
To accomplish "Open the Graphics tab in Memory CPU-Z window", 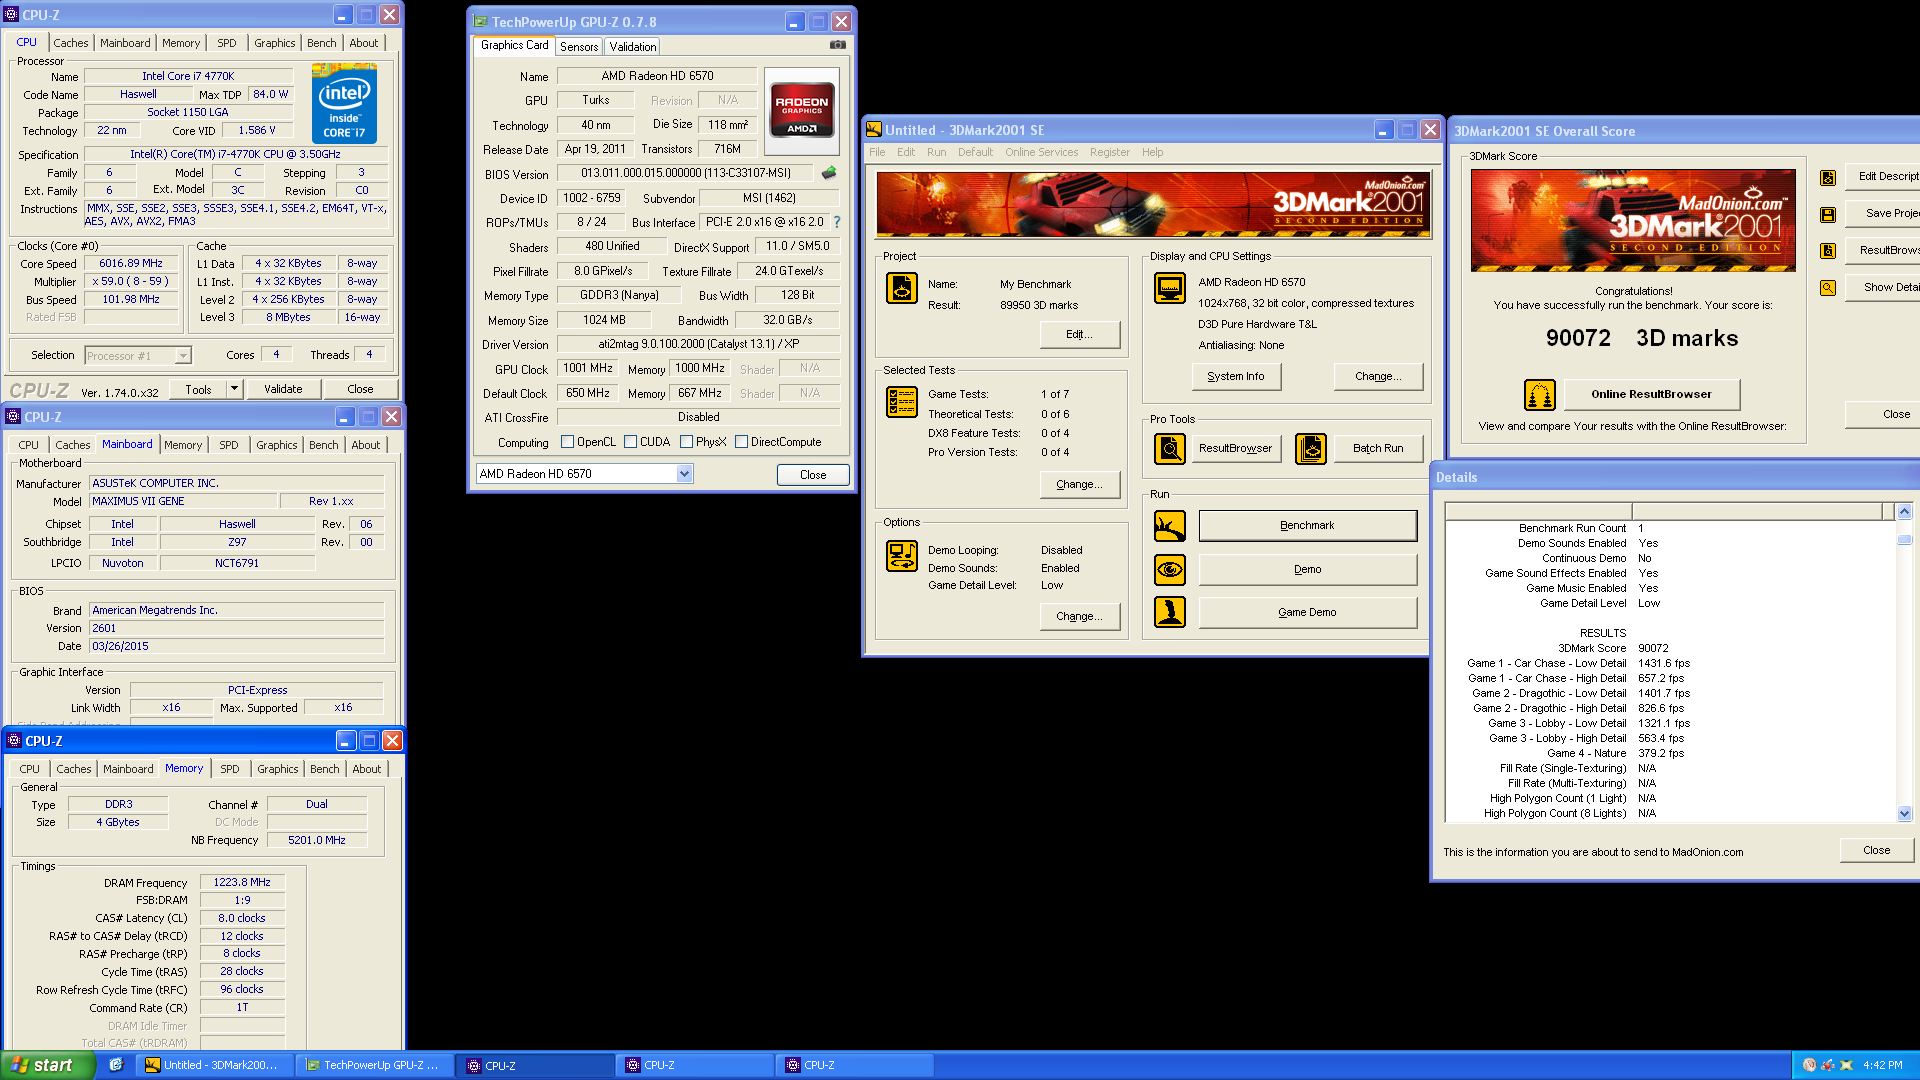I will [278, 769].
